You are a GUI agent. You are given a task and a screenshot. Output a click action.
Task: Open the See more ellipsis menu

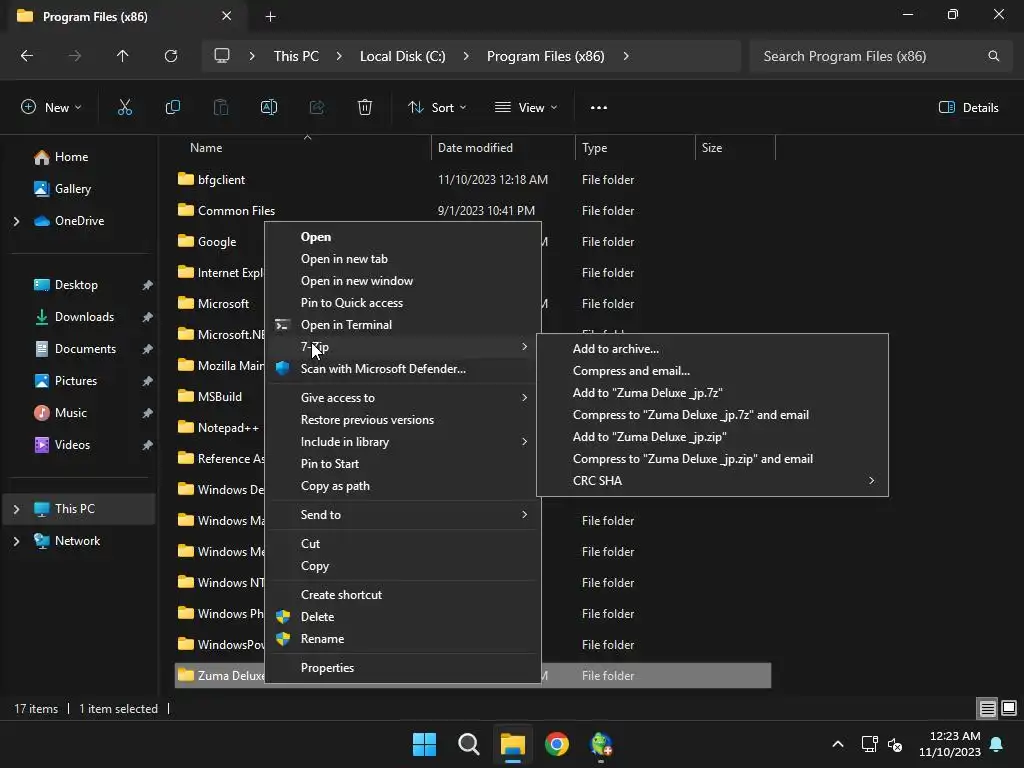click(599, 108)
